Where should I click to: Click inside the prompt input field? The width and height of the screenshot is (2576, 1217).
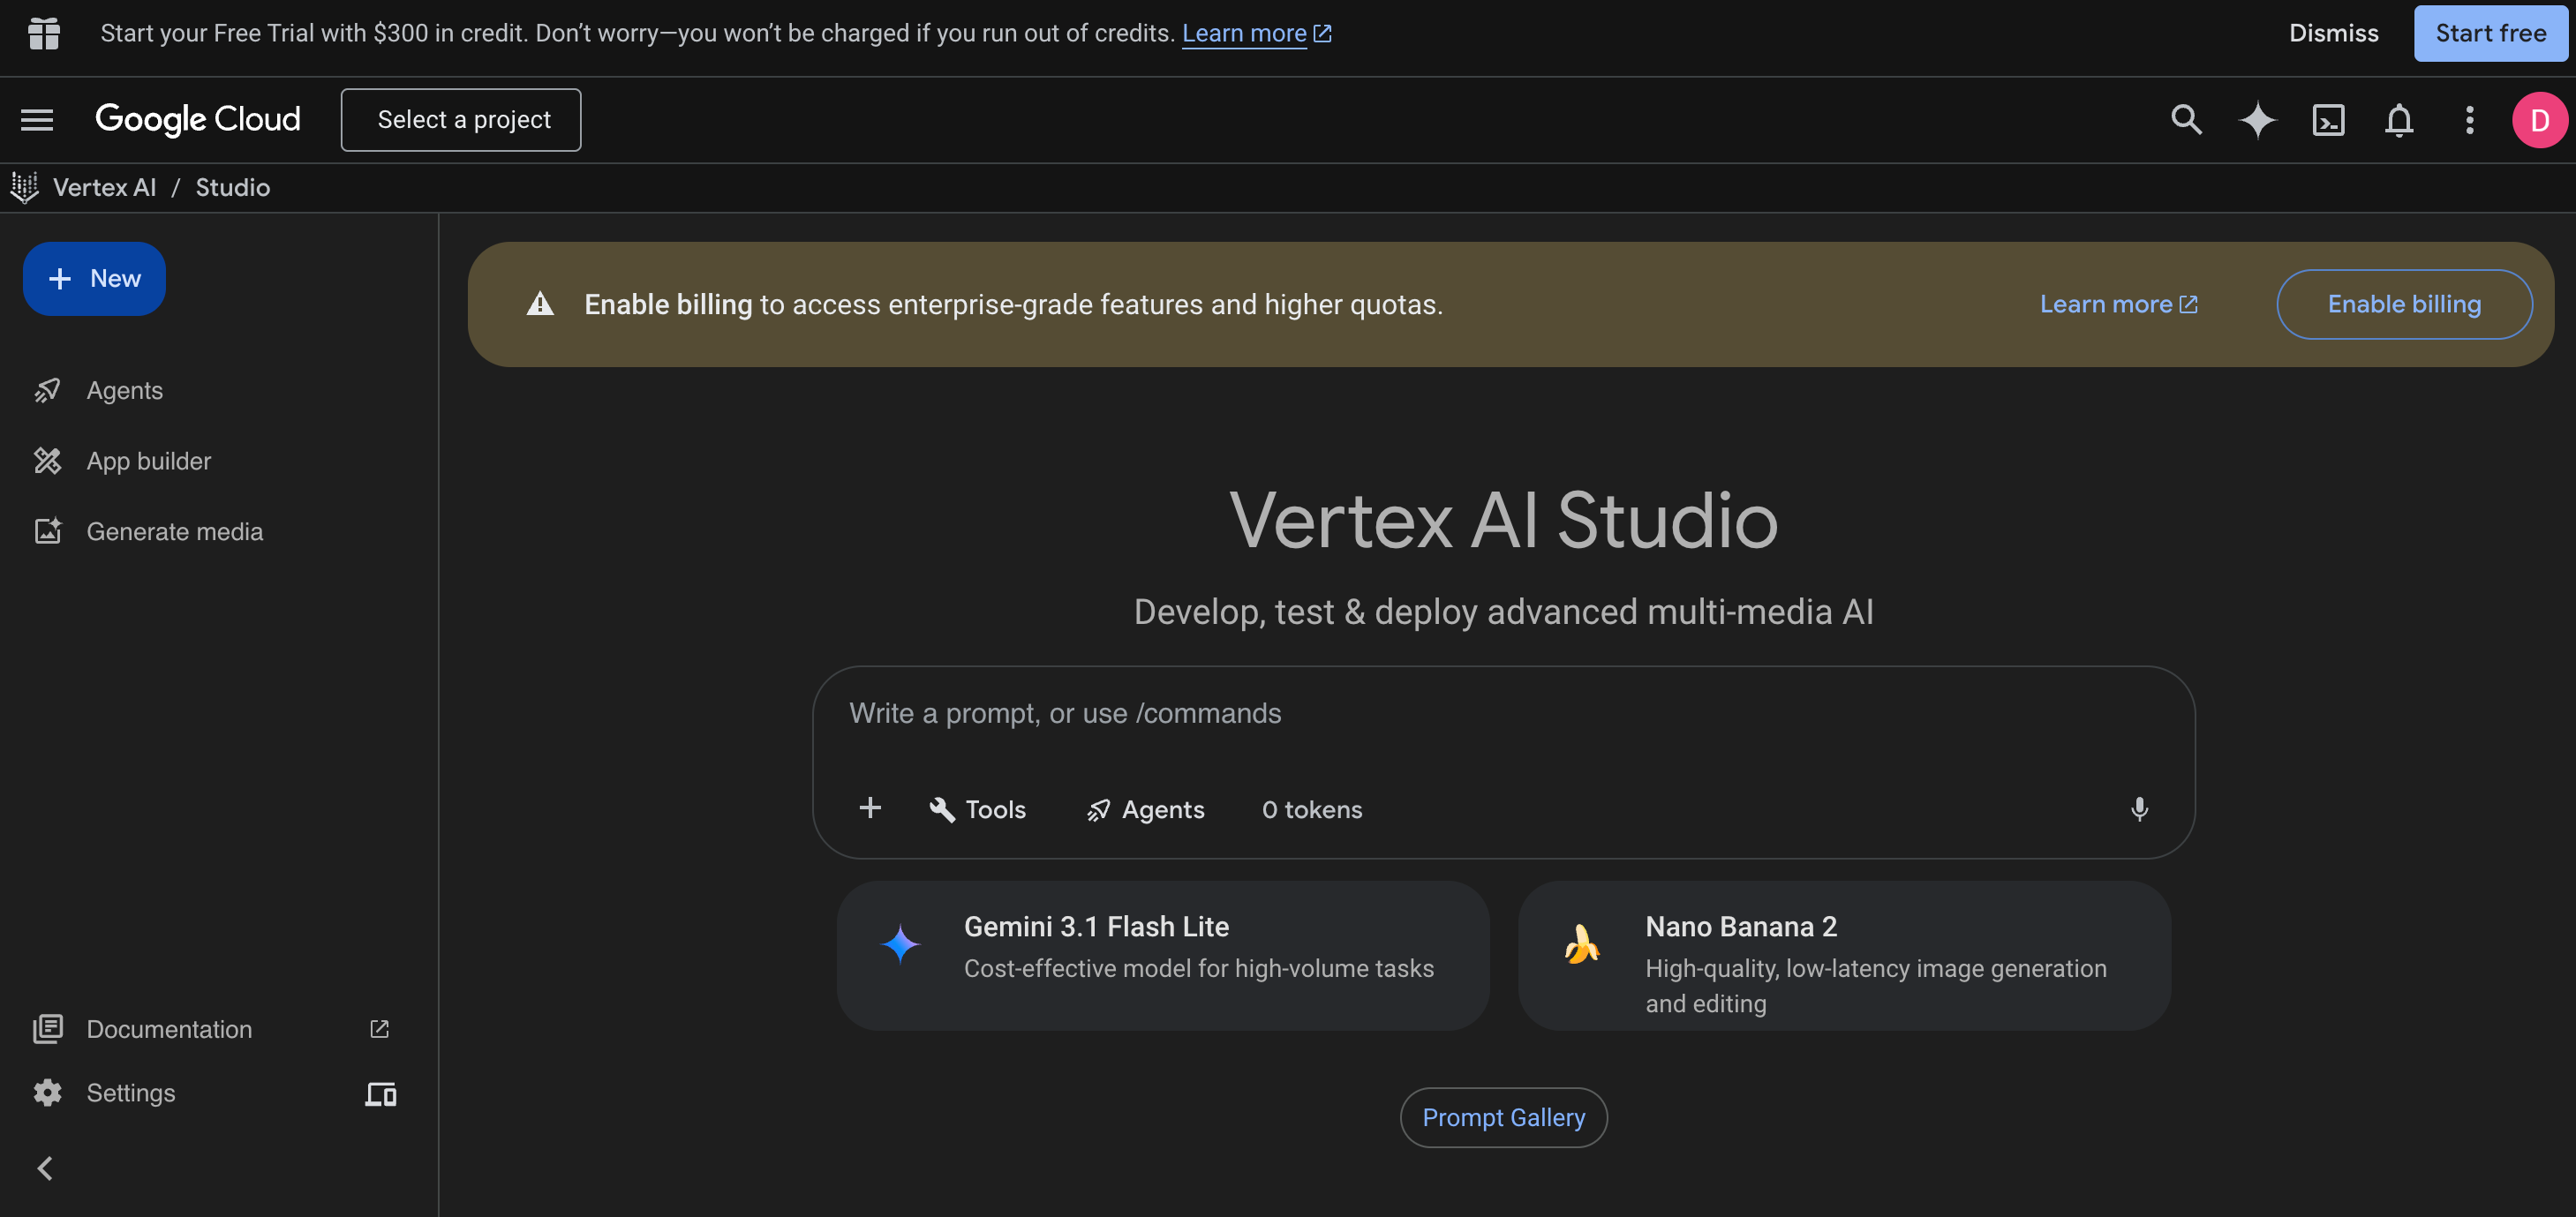(x=1400, y=713)
